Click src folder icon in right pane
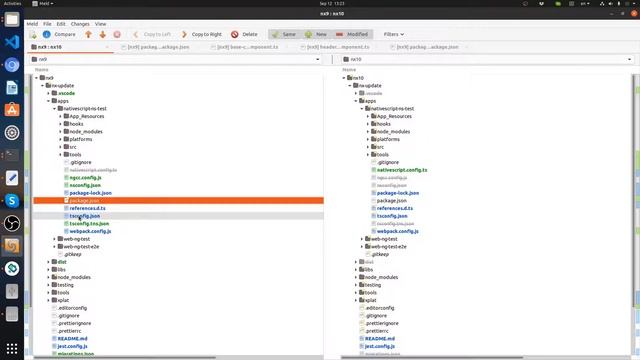This screenshot has height=360, width=640. click(x=373, y=147)
